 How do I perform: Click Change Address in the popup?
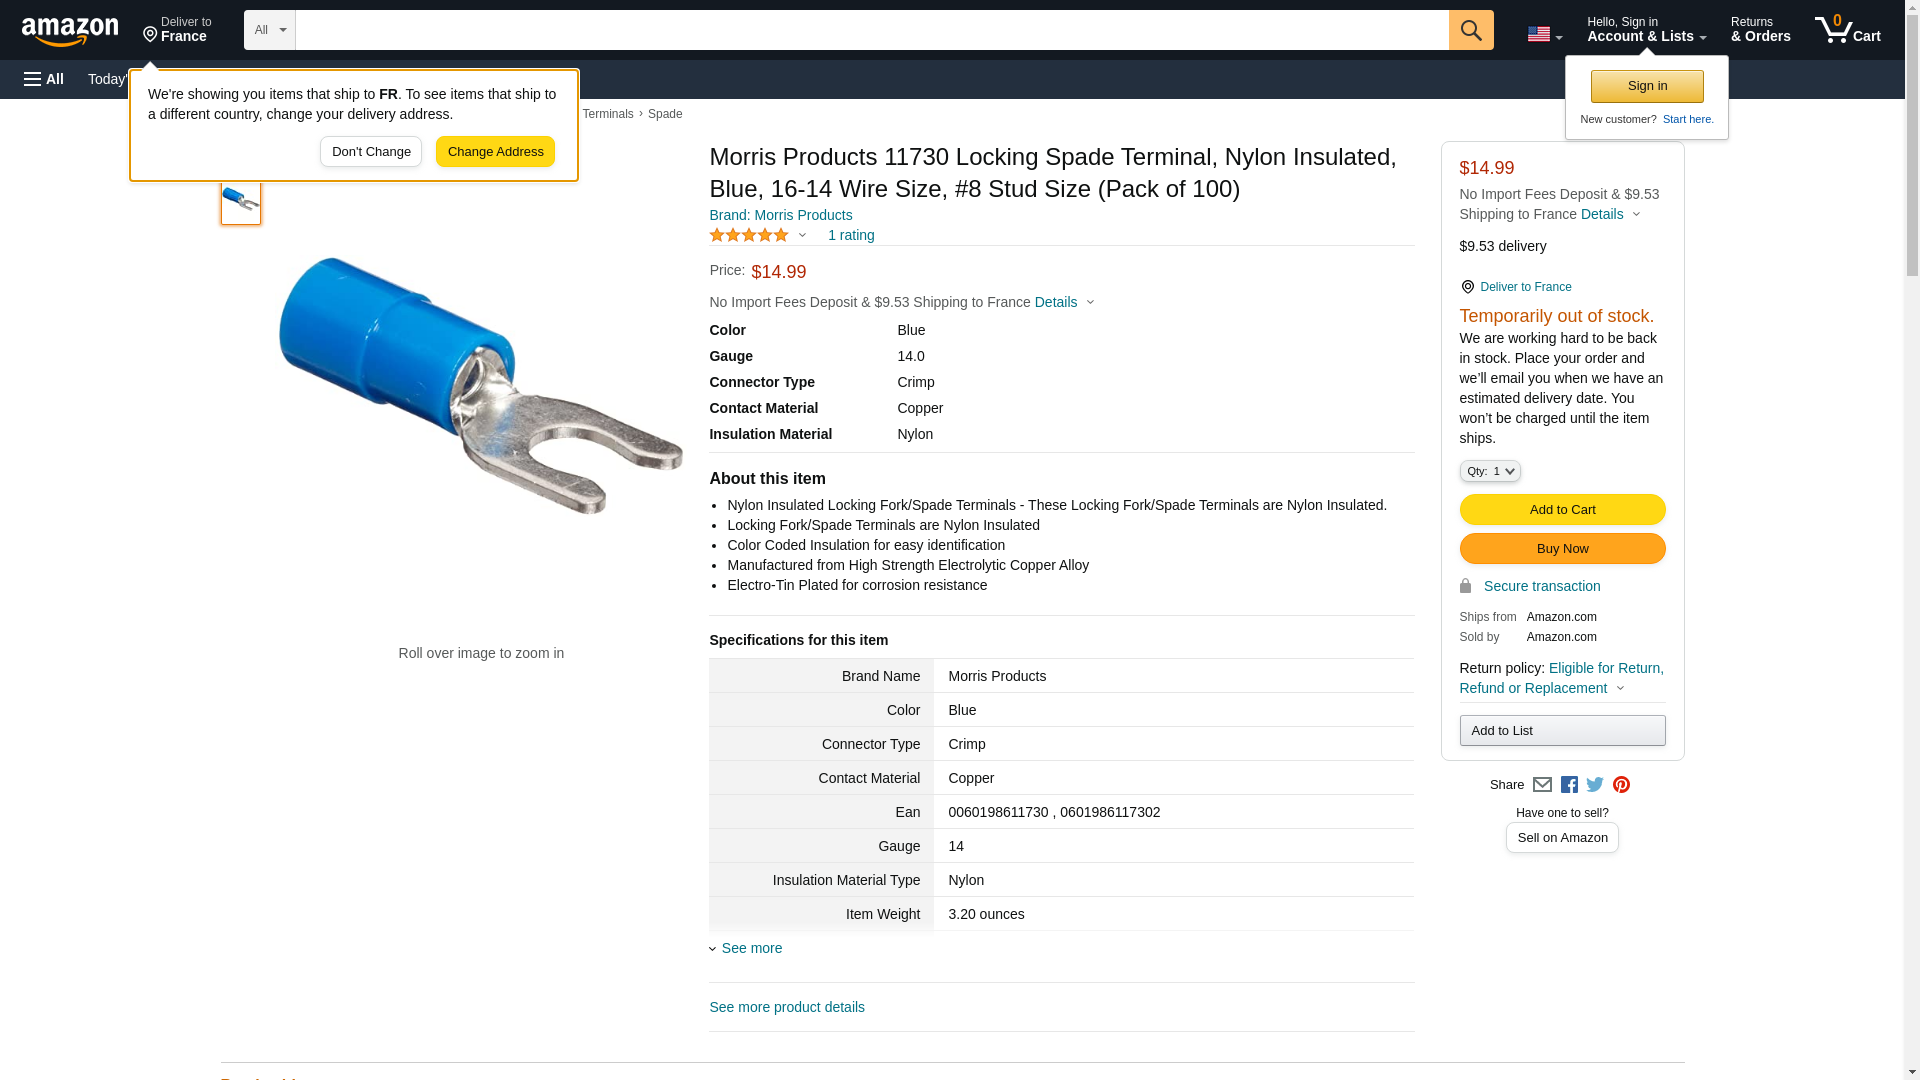tap(495, 152)
